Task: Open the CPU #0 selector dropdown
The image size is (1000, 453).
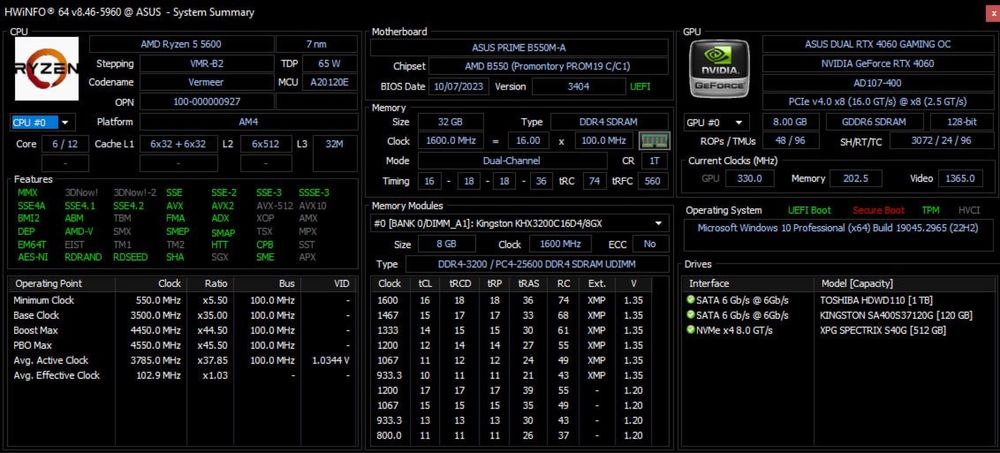Action: pyautogui.click(x=43, y=122)
